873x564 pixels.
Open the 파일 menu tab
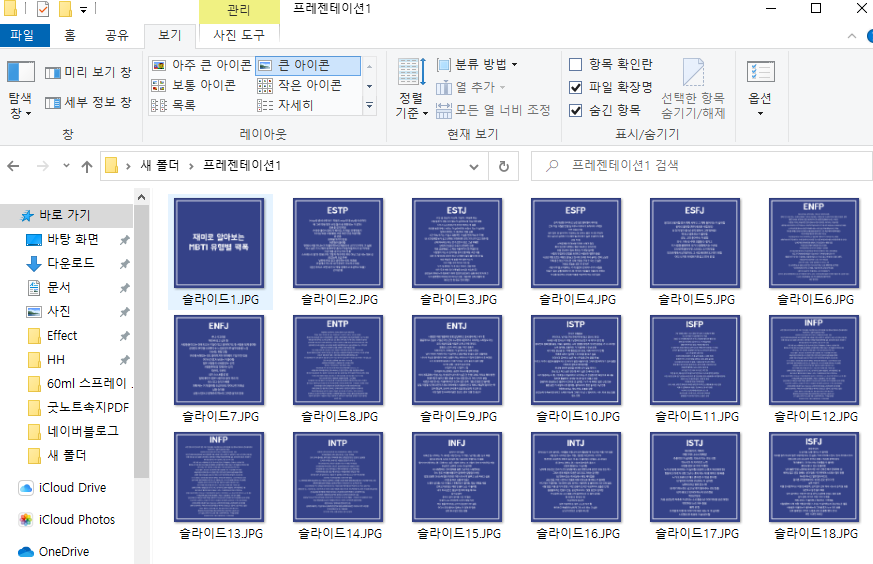pyautogui.click(x=22, y=35)
